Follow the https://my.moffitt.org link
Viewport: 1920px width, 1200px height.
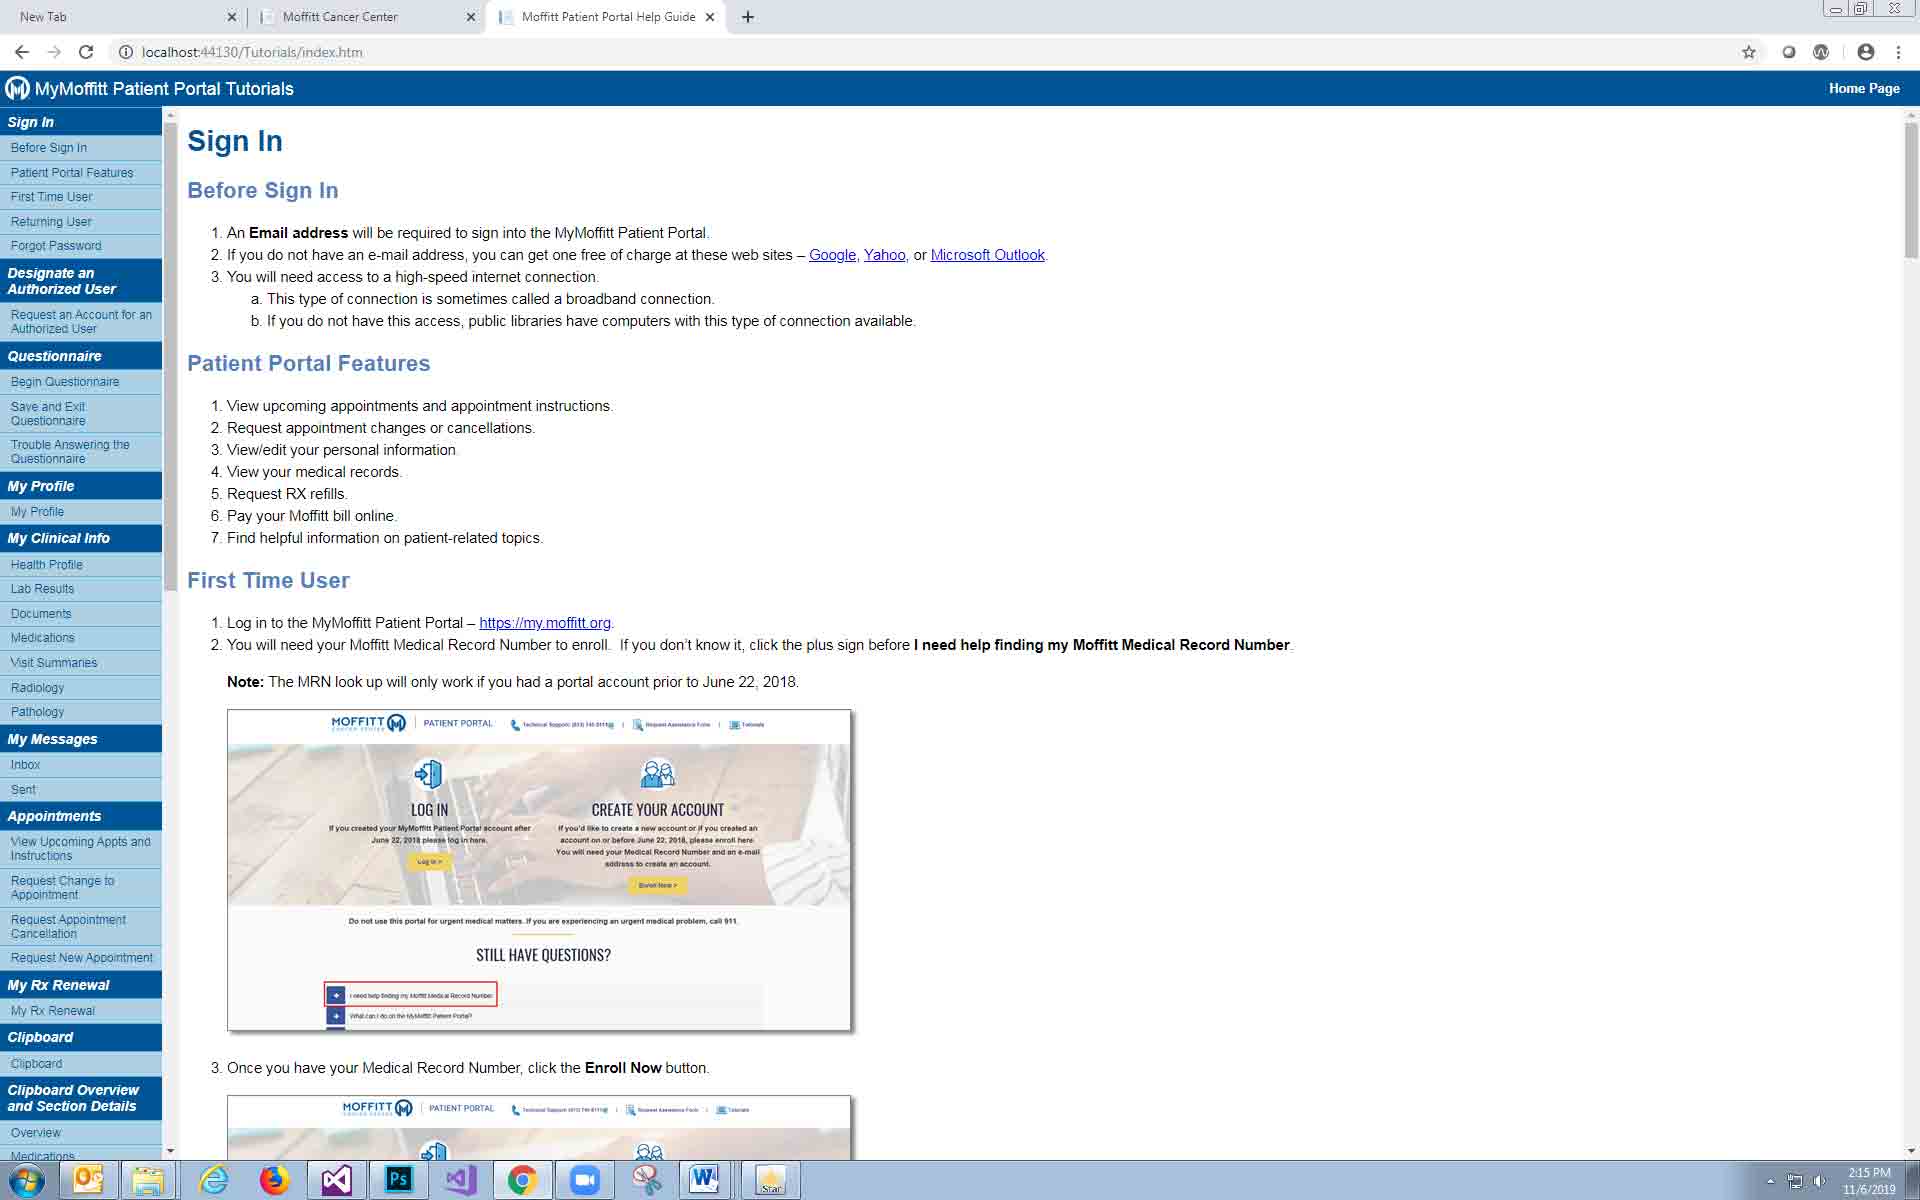click(544, 623)
